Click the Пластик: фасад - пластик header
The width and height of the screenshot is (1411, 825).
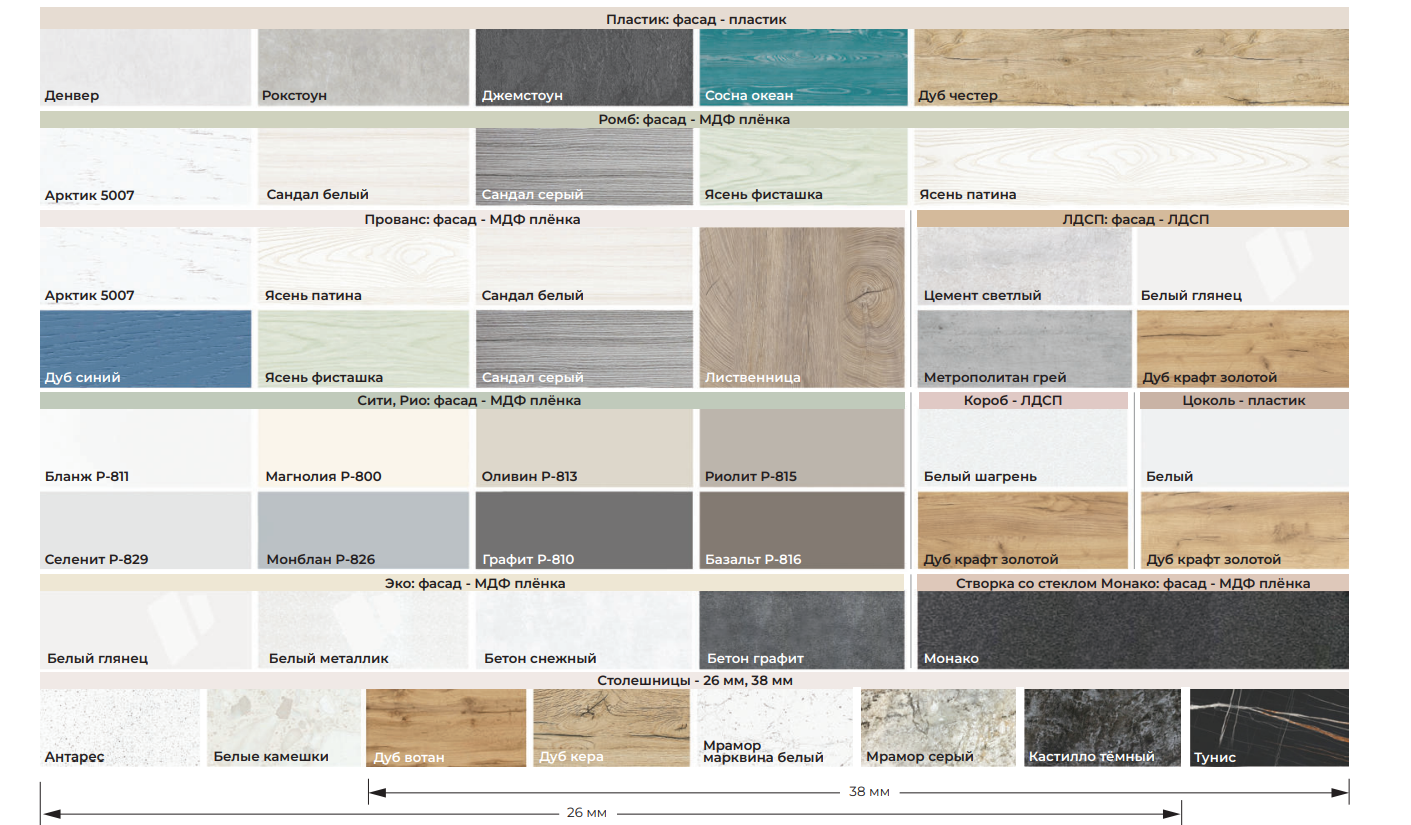[694, 19]
